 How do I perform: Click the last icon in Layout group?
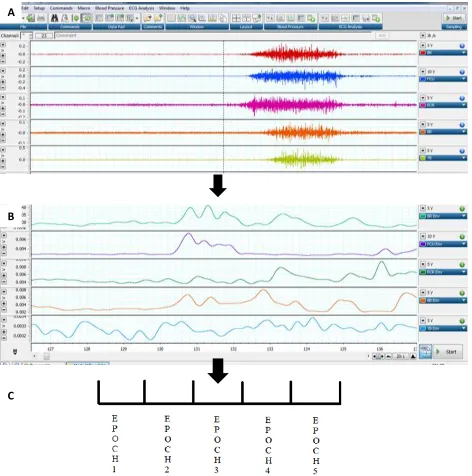[x=257, y=18]
